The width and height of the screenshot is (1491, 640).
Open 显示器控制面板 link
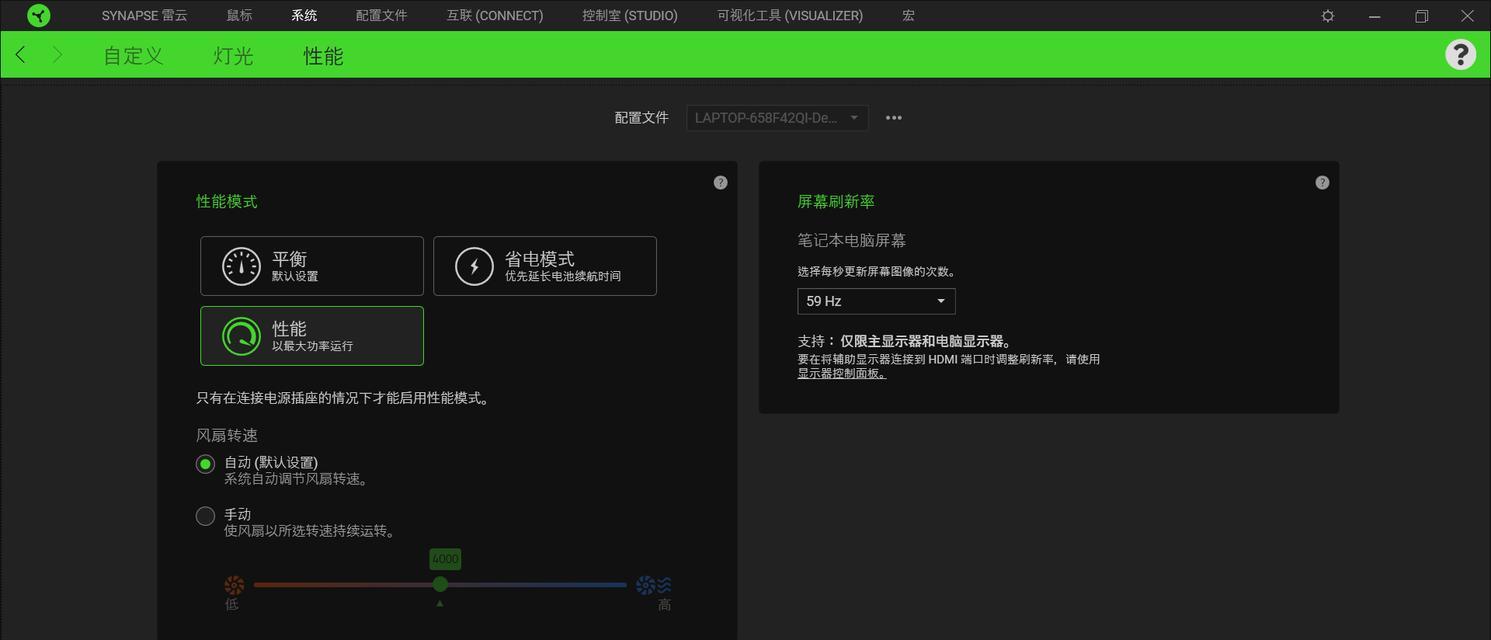841,374
